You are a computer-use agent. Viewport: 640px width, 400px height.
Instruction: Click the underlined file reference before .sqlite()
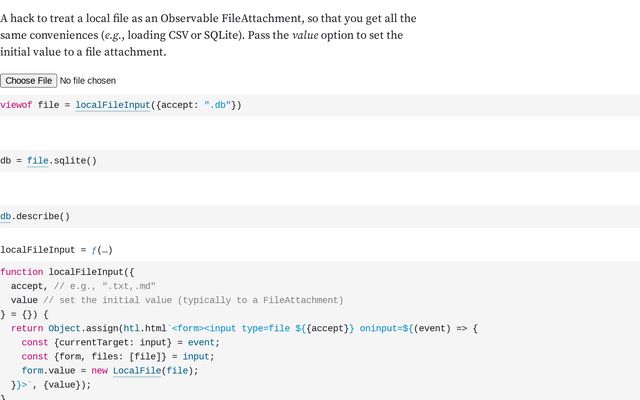tap(38, 160)
